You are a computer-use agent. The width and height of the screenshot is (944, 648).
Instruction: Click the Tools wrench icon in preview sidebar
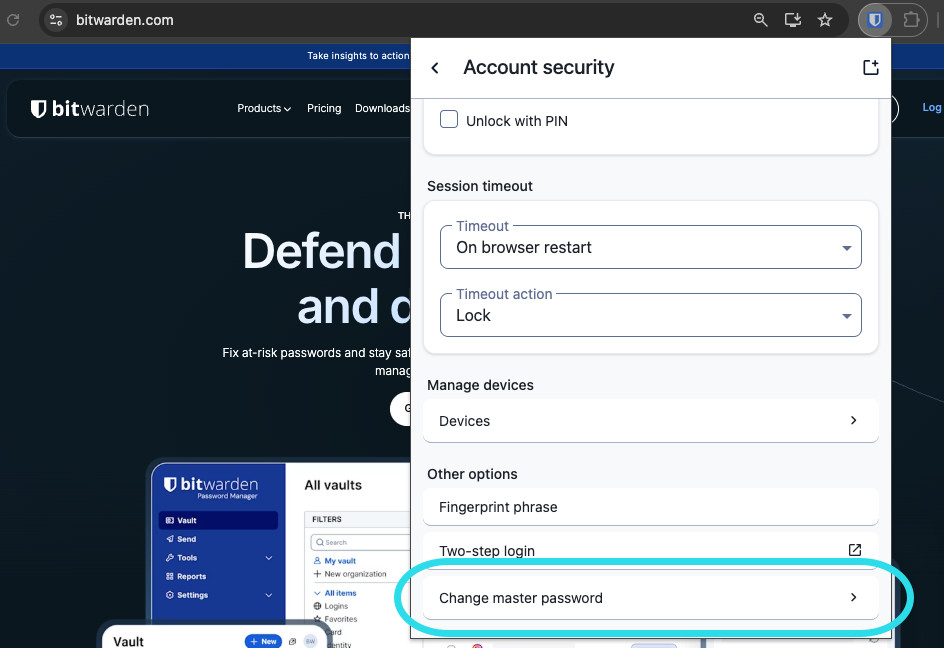point(170,558)
